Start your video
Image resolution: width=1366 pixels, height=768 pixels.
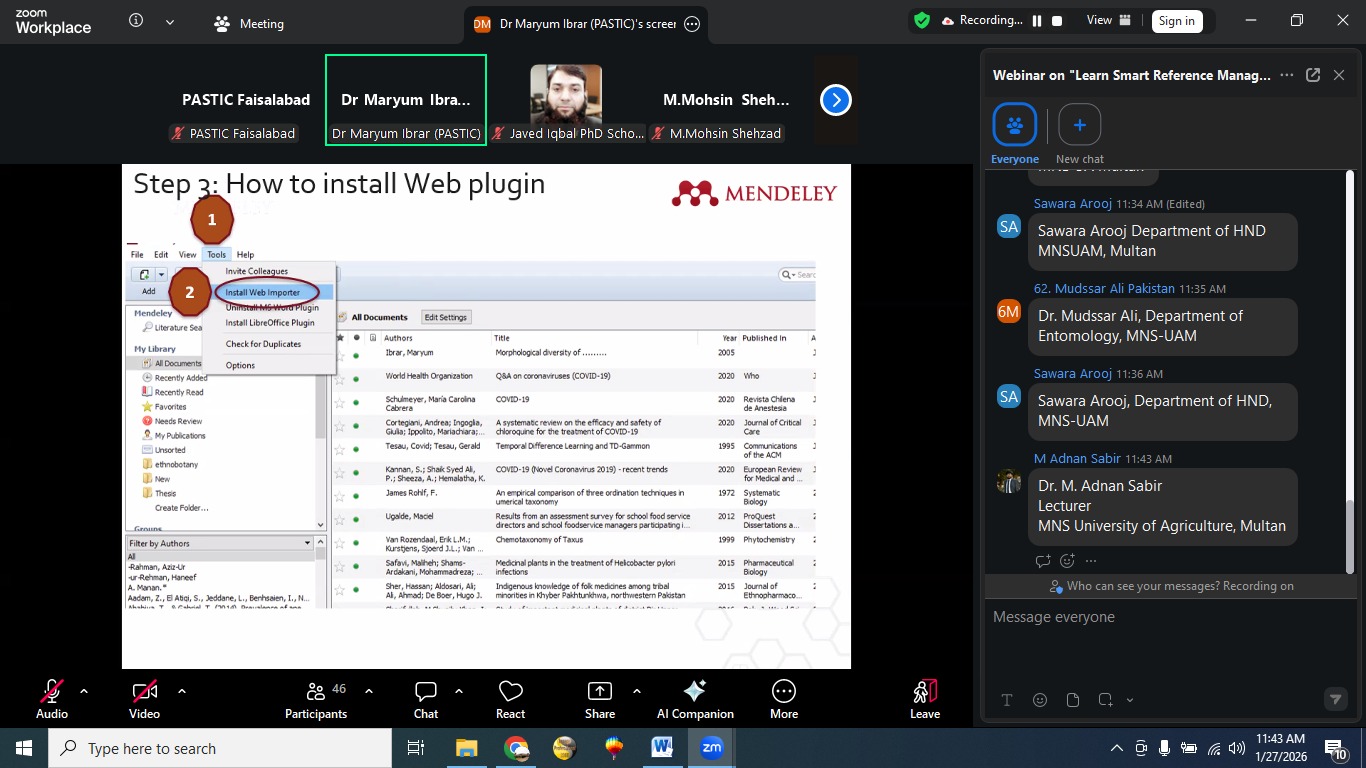(144, 697)
